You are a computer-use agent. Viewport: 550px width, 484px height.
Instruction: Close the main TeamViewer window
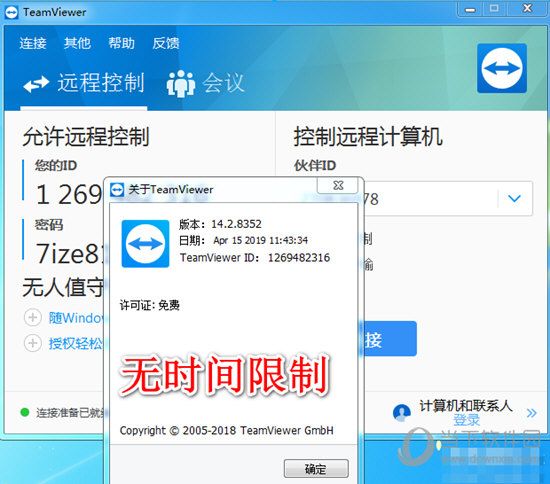[x=527, y=9]
